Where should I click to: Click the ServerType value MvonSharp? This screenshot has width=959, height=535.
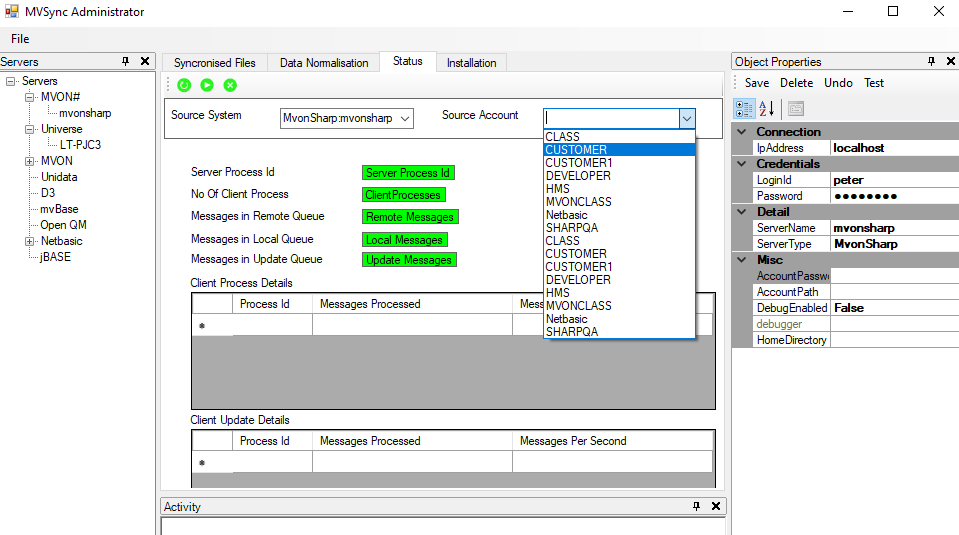coord(894,244)
